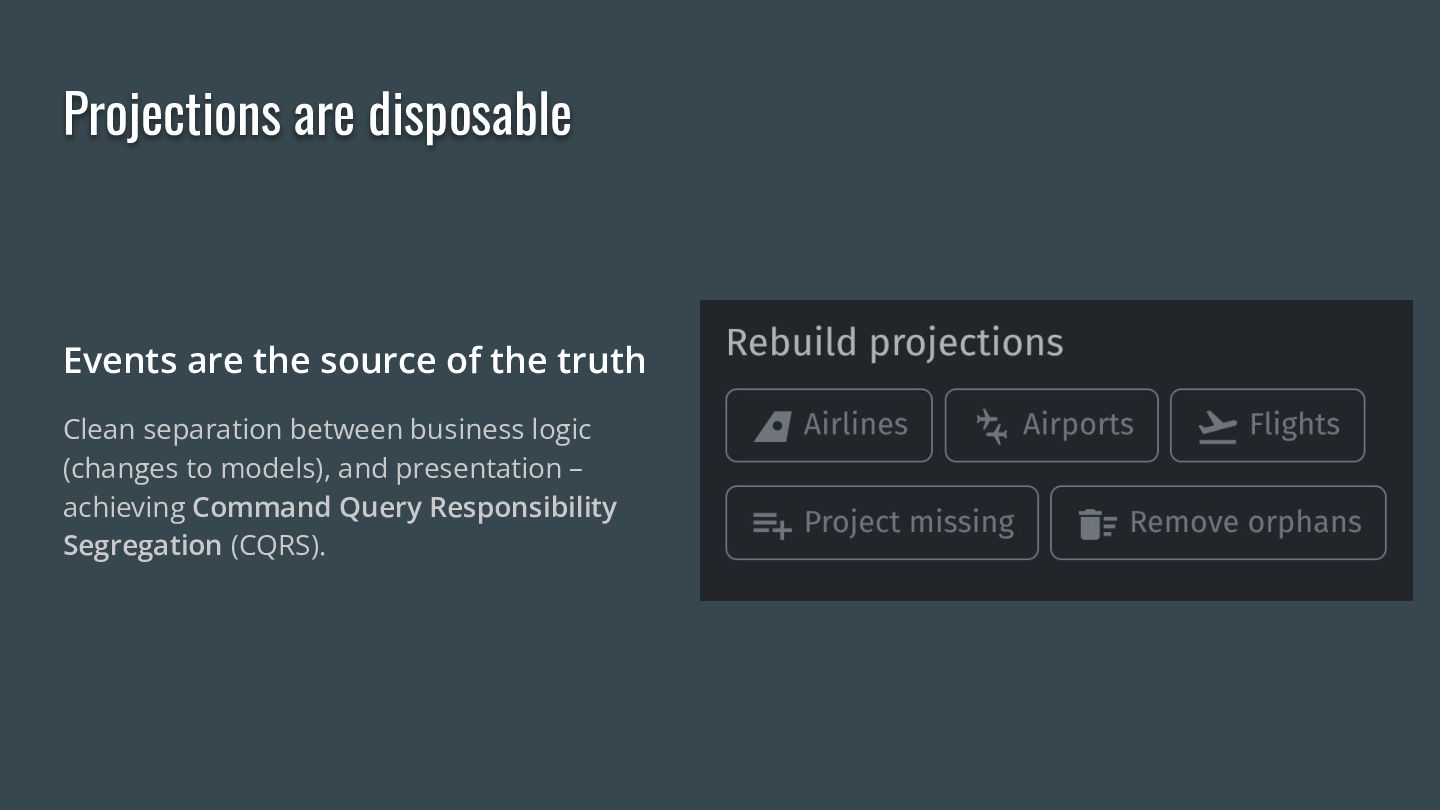Image resolution: width=1440 pixels, height=810 pixels.
Task: Click the Remove orphans button
Action: (1218, 523)
